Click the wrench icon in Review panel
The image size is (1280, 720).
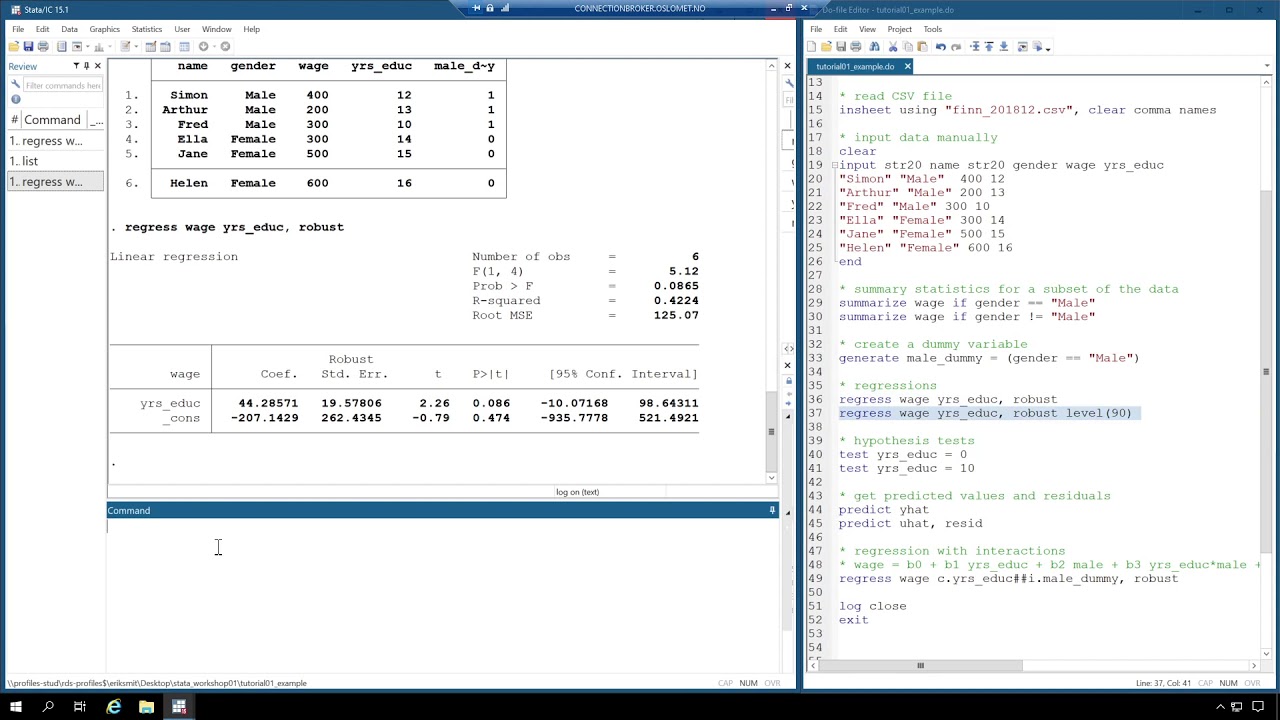15,85
